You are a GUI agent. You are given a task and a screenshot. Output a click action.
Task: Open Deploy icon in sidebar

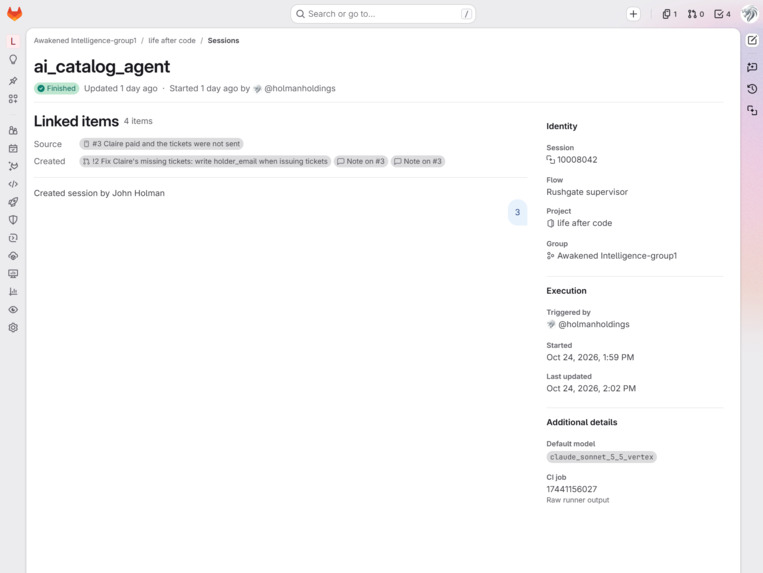(x=13, y=238)
